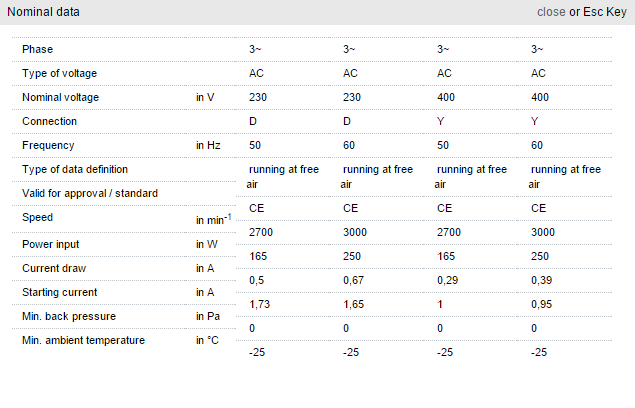Select the Phase row label
This screenshot has width=635, height=408.
point(38,49)
